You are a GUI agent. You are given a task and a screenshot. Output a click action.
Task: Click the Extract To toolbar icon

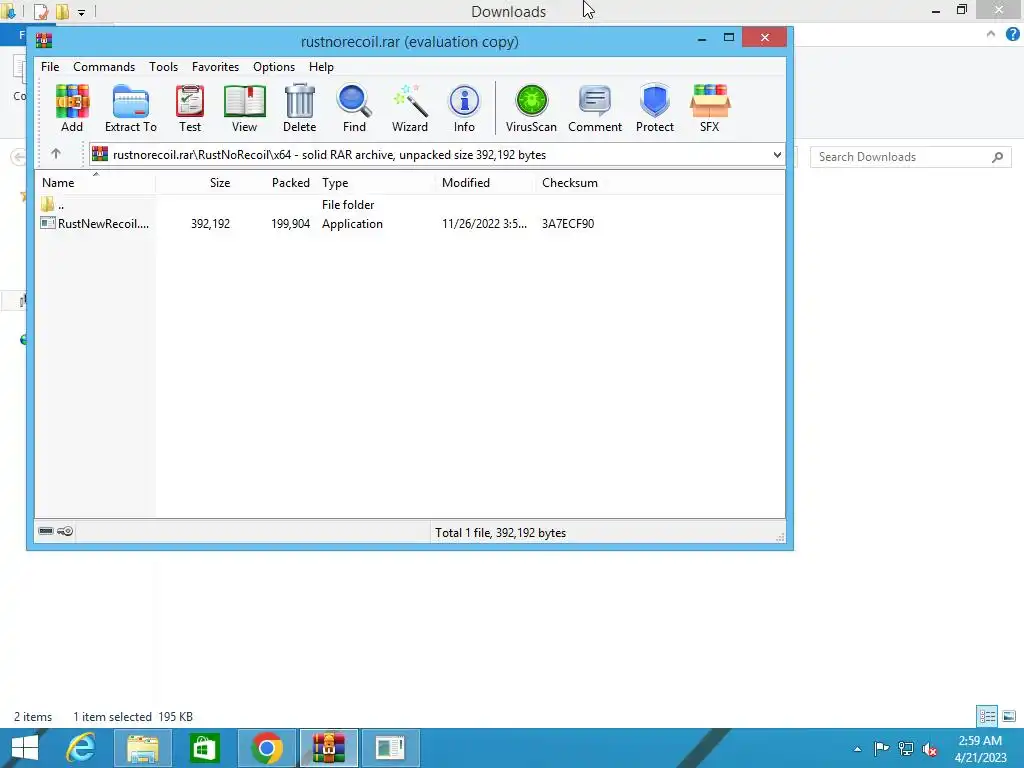pyautogui.click(x=131, y=108)
